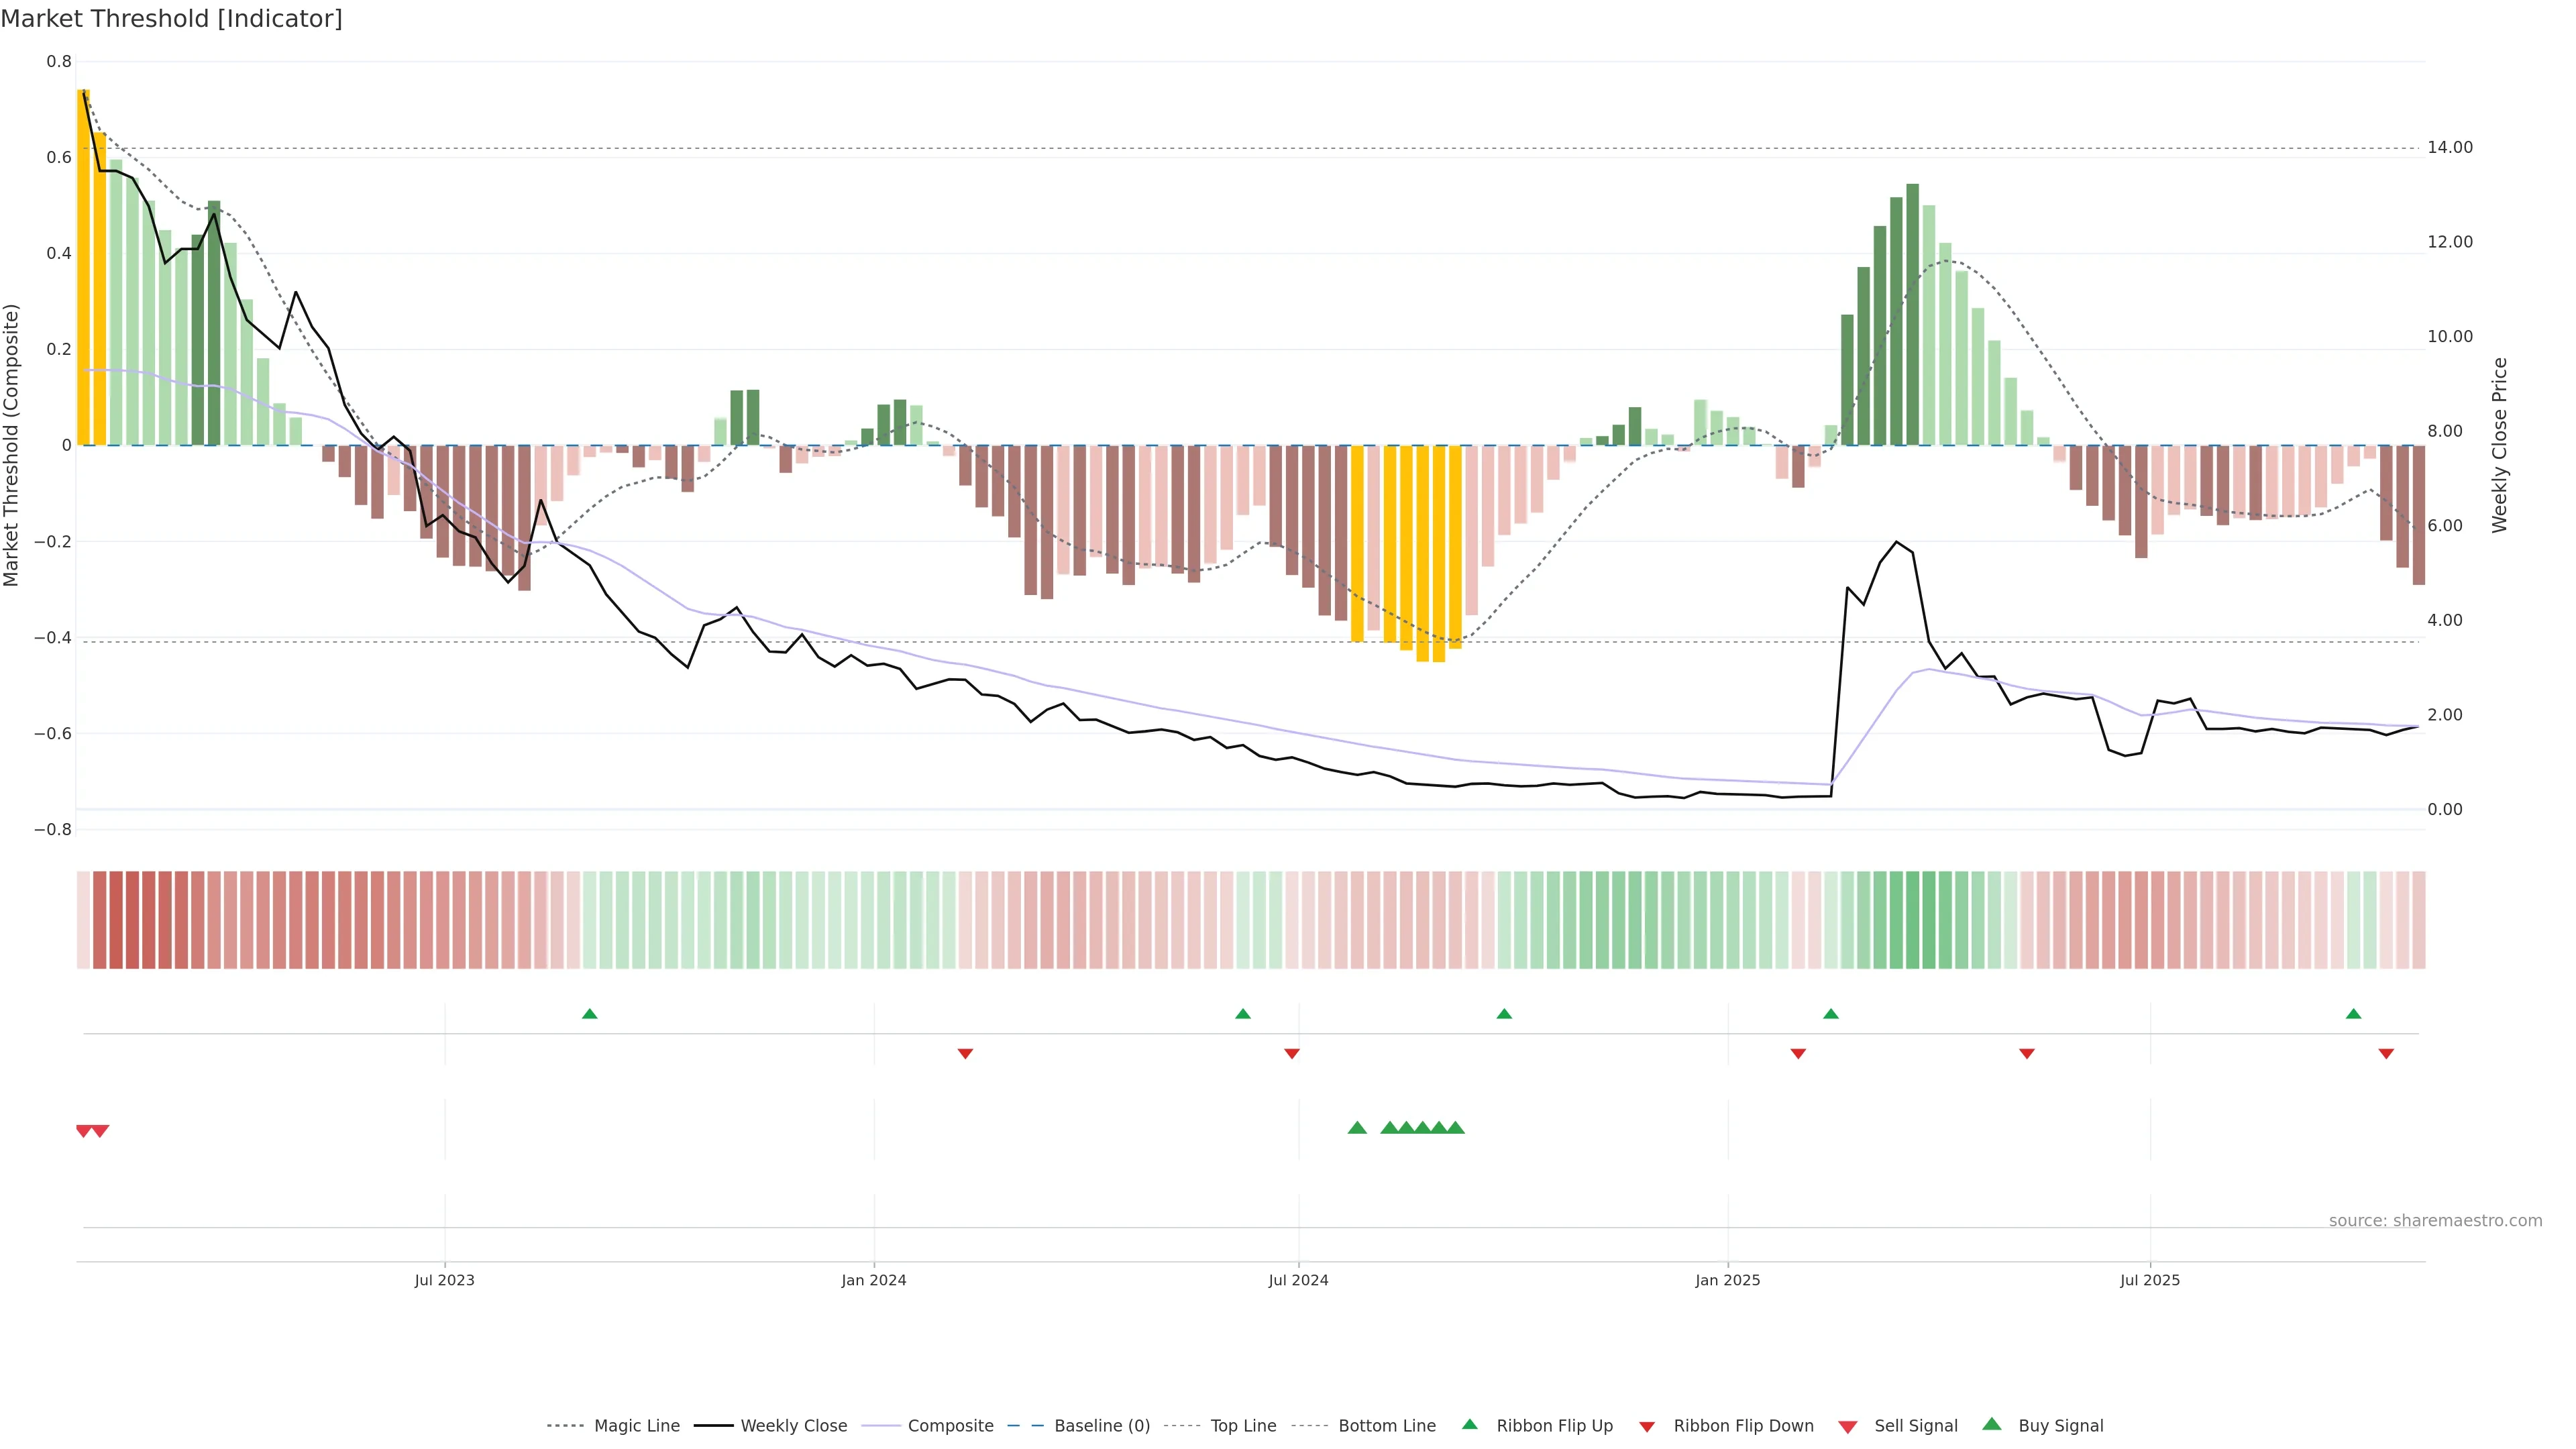The width and height of the screenshot is (2576, 1449).
Task: Hide the Top Line series via legend
Action: coord(1243,1426)
